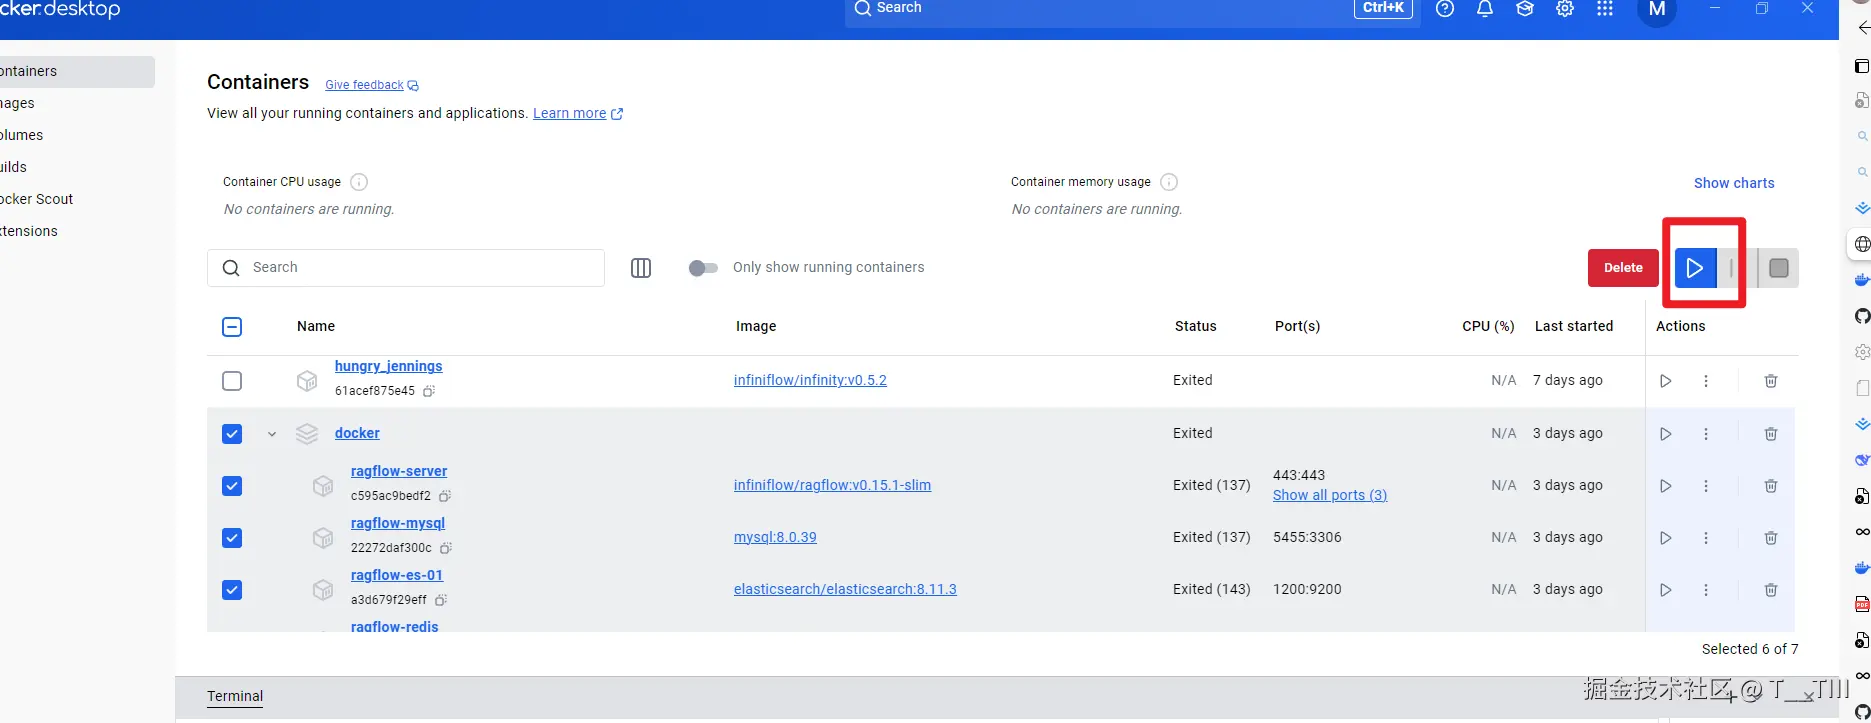Start the docker compose stack
The width and height of the screenshot is (1871, 723).
click(1665, 434)
